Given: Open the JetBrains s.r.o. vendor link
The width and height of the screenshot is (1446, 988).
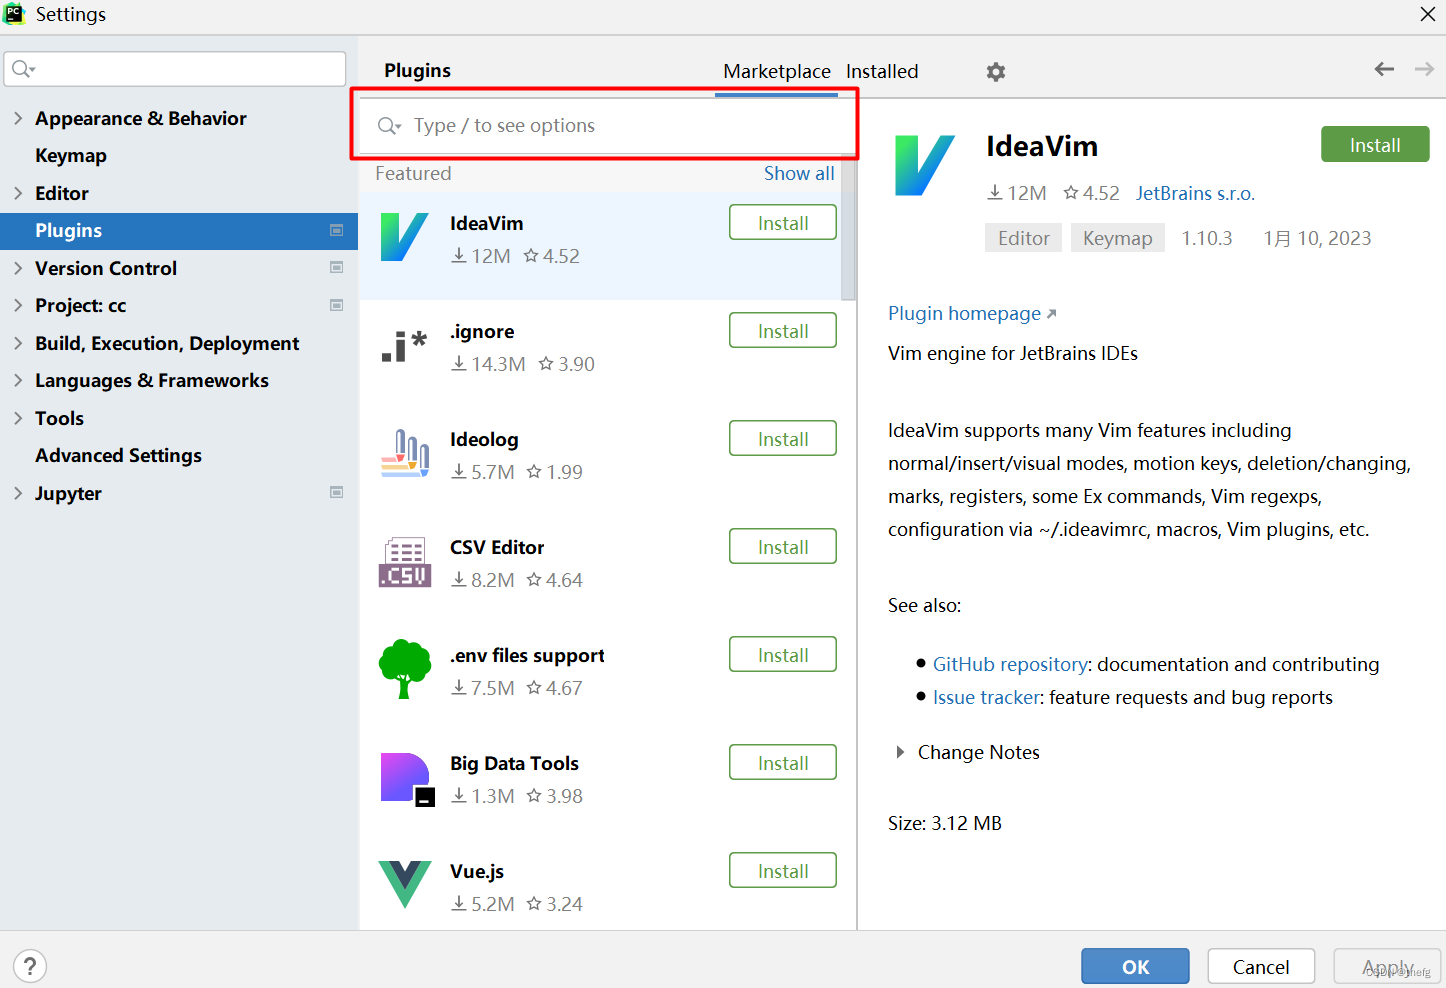Looking at the screenshot, I should click(x=1195, y=193).
